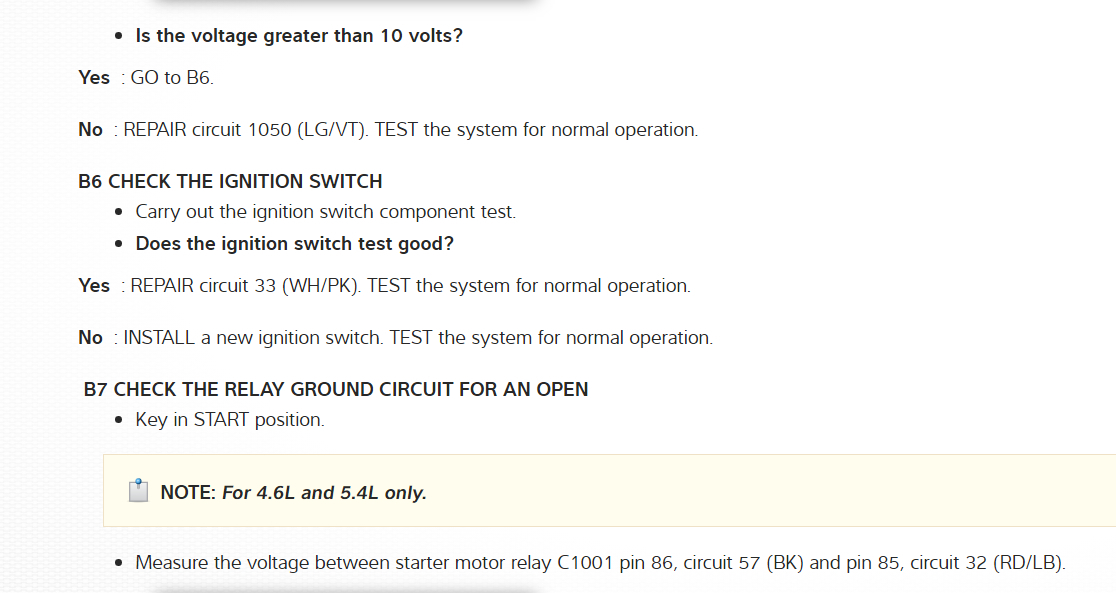The width and height of the screenshot is (1116, 593).
Task: Click the GO to B6 text
Action: (x=172, y=78)
